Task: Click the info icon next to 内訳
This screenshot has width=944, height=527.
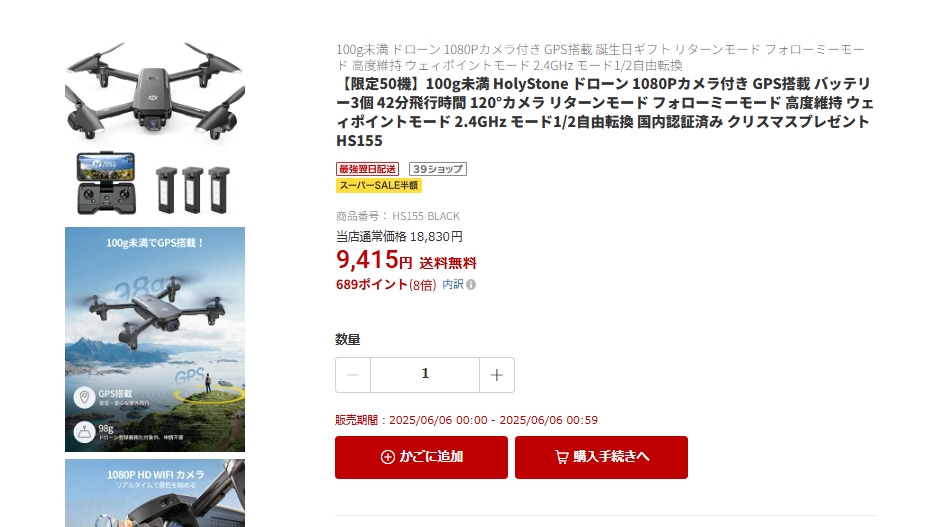Action: pos(471,285)
